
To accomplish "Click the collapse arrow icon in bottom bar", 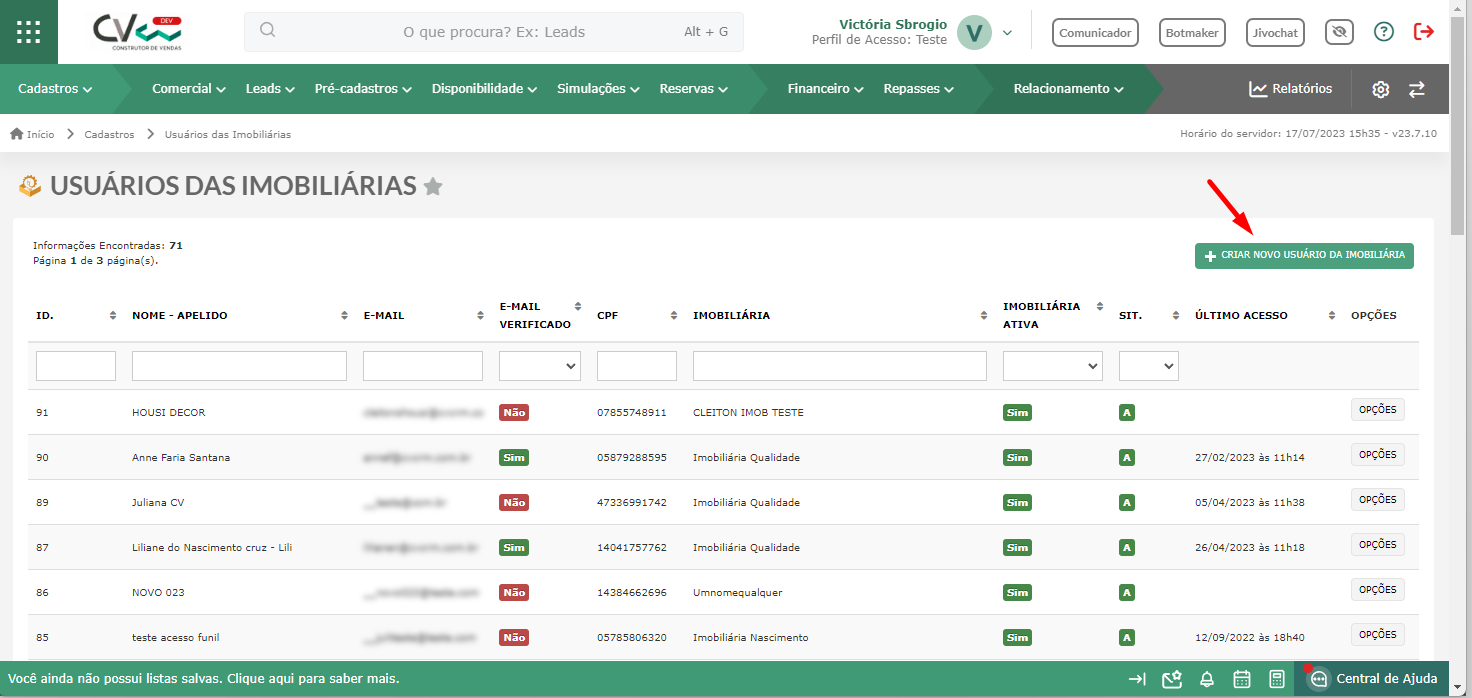I will click(1137, 679).
